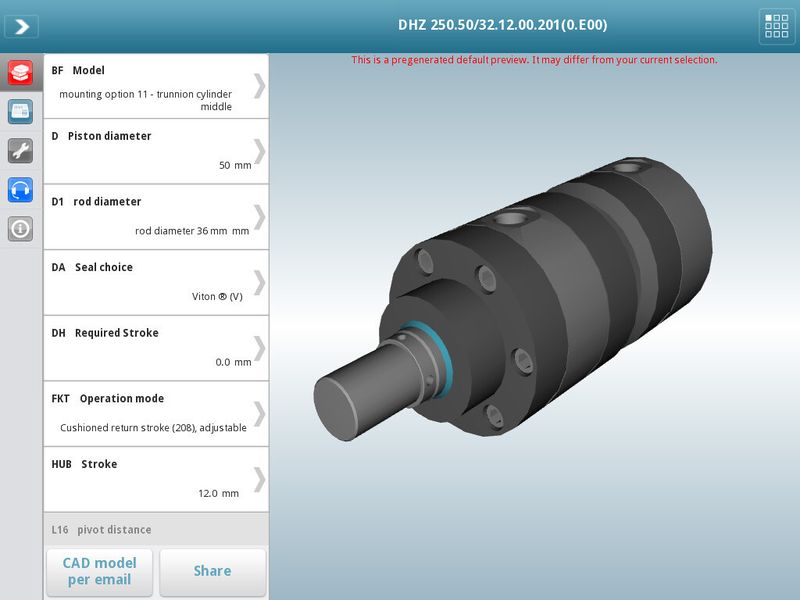
Task: Select the L16 pivot distance entry
Action: [155, 529]
